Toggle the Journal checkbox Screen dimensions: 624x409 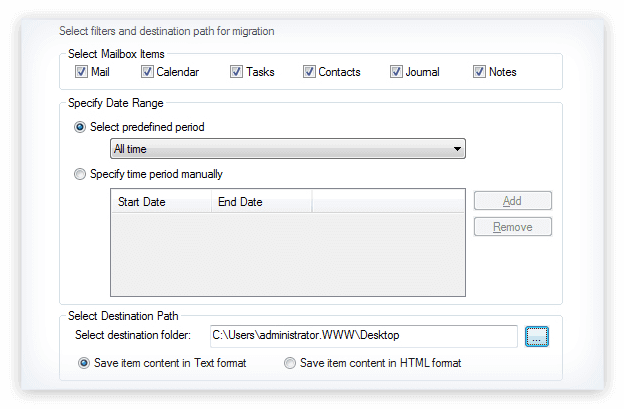(397, 72)
